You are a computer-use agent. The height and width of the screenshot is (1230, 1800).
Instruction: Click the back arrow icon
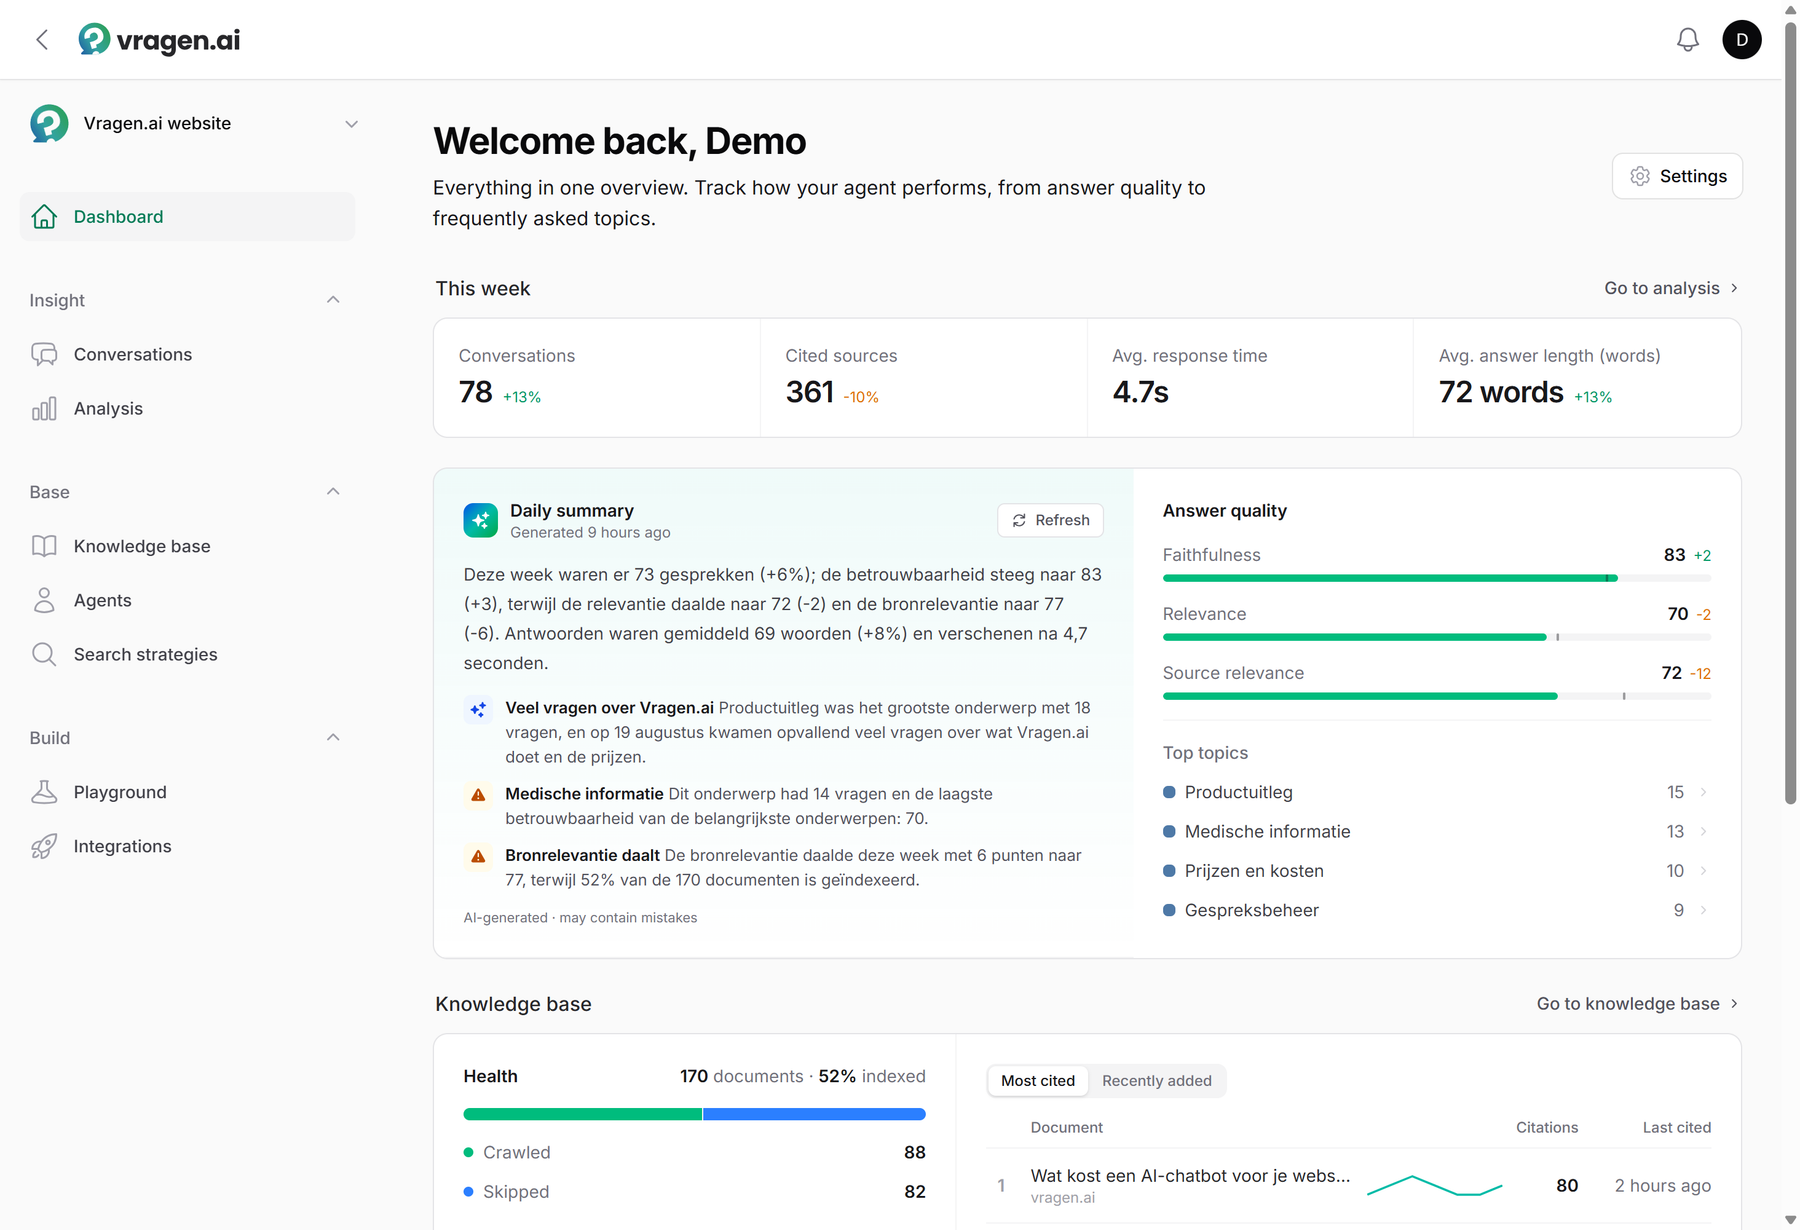coord(42,40)
